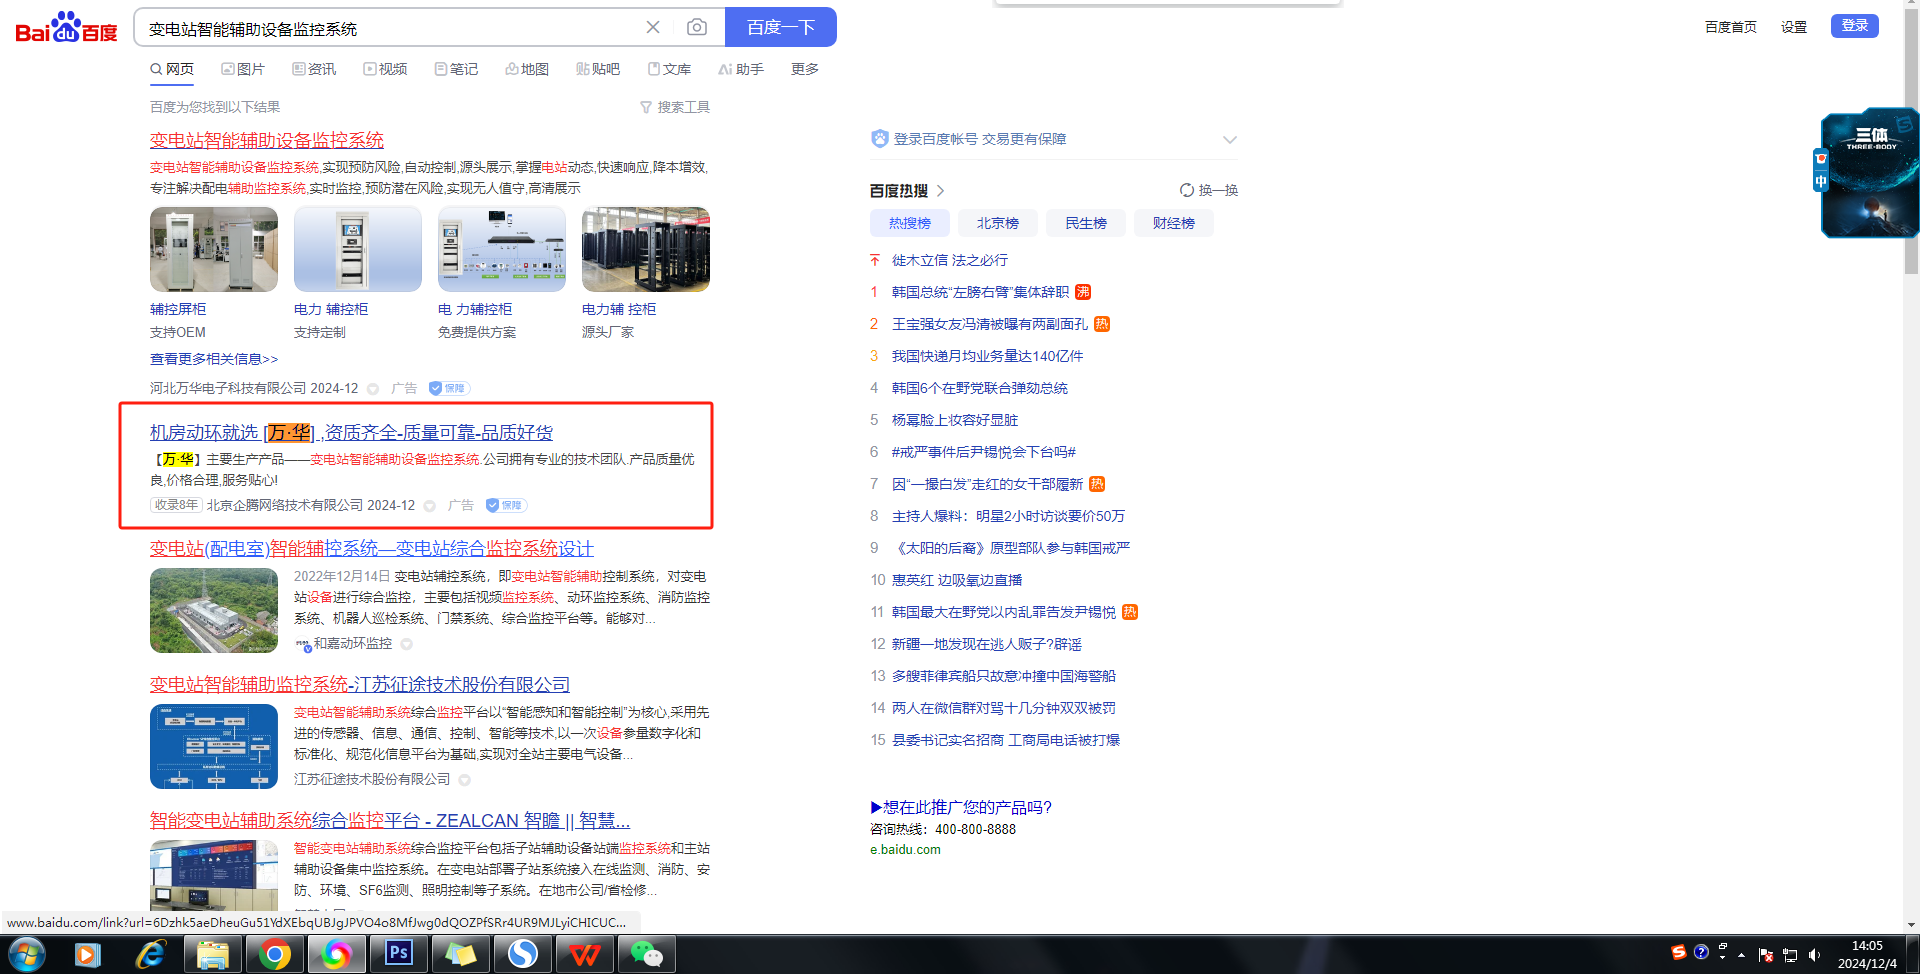
Task: Click the Baidu logo
Action: pos(66,28)
